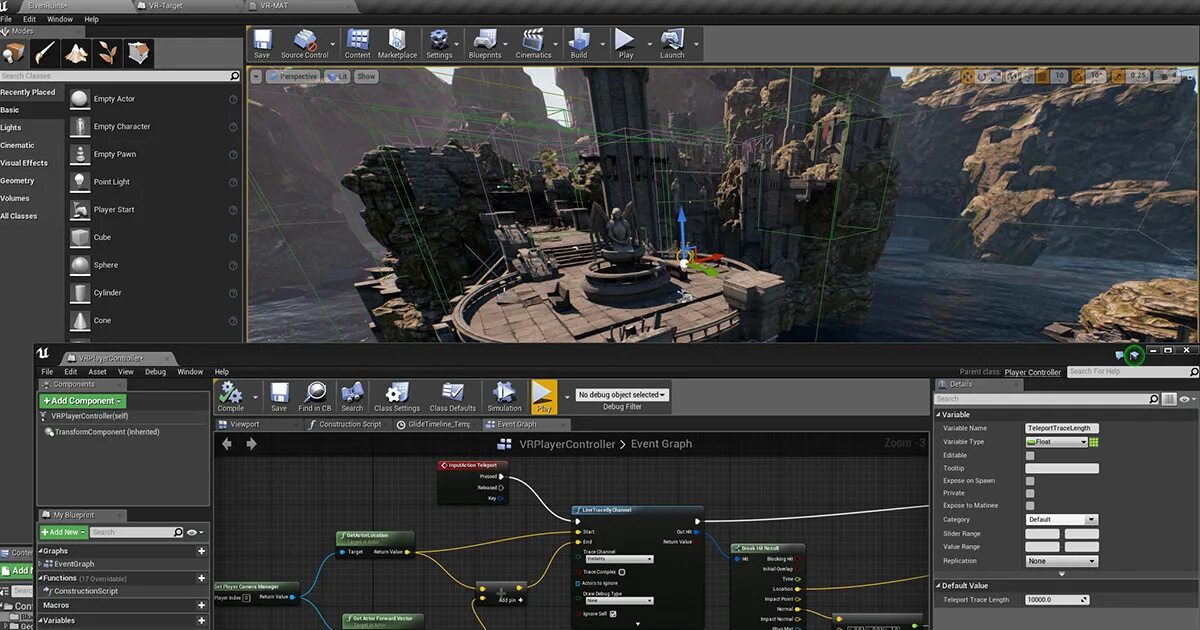Image resolution: width=1200 pixels, height=630 pixels.
Task: Click Save in the blueprint editor toolbar
Action: (x=279, y=396)
